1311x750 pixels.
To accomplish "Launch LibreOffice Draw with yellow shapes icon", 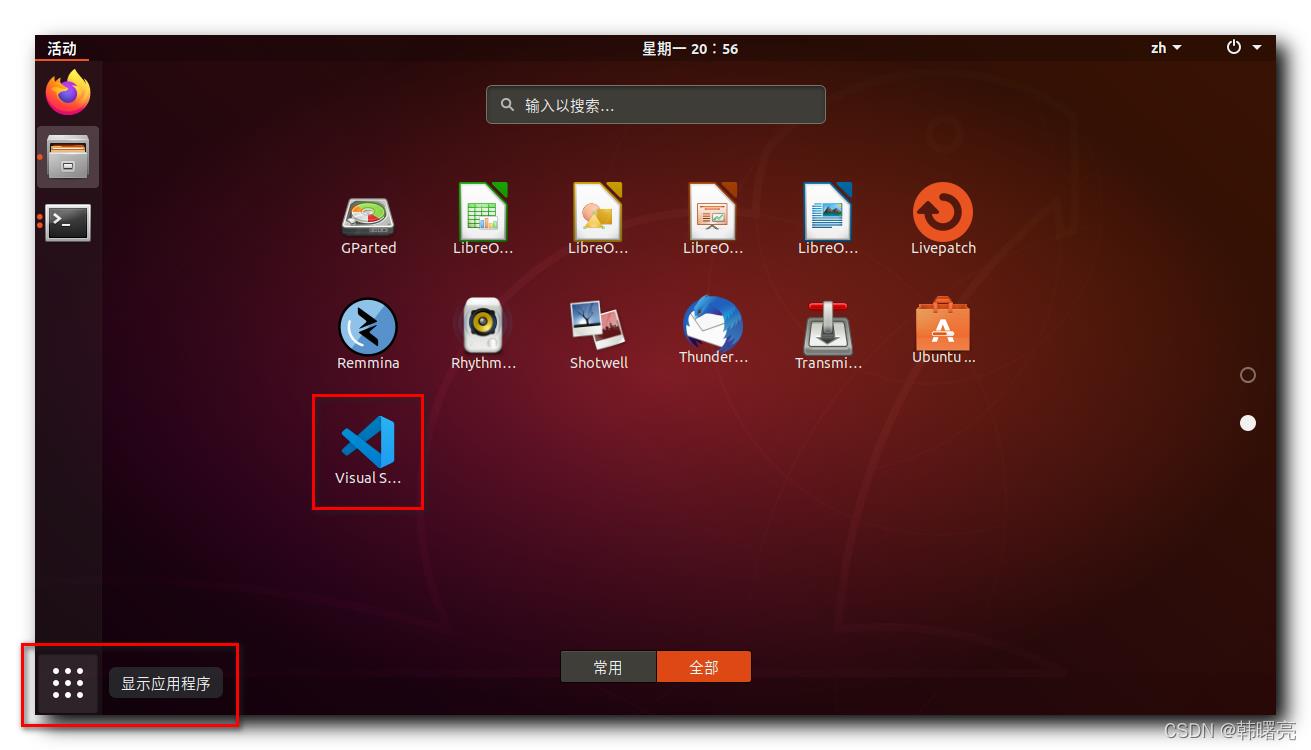I will (x=598, y=219).
